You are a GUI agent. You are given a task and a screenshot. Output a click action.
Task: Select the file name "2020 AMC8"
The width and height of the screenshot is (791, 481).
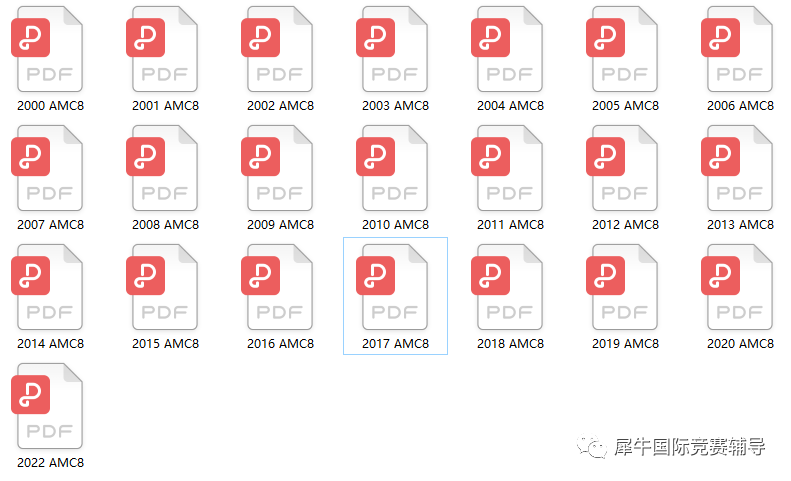coord(741,344)
